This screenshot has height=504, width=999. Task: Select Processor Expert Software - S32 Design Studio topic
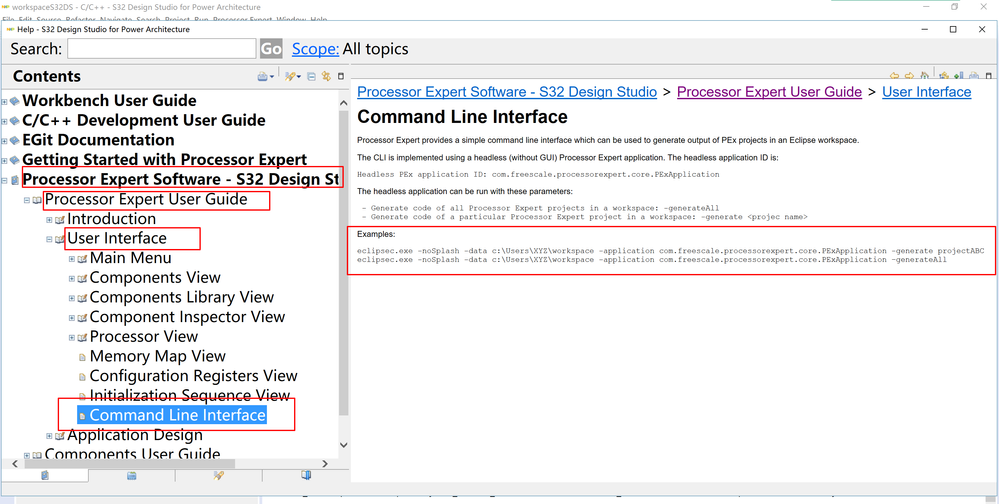pos(181,180)
